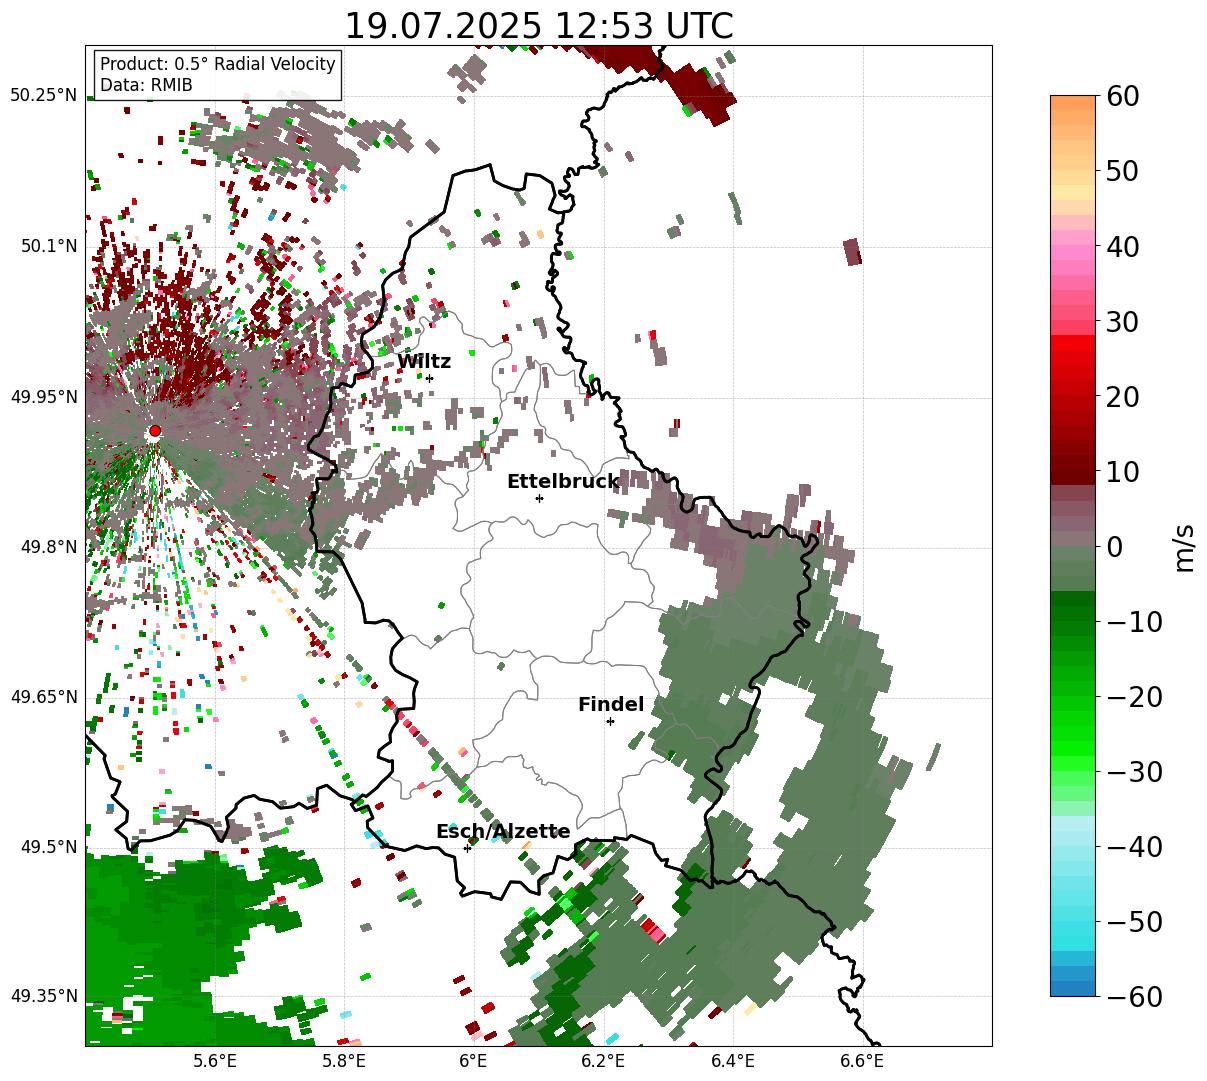1207x1081 pixels.
Task: Click the Esch/Alzette city label
Action: [503, 832]
